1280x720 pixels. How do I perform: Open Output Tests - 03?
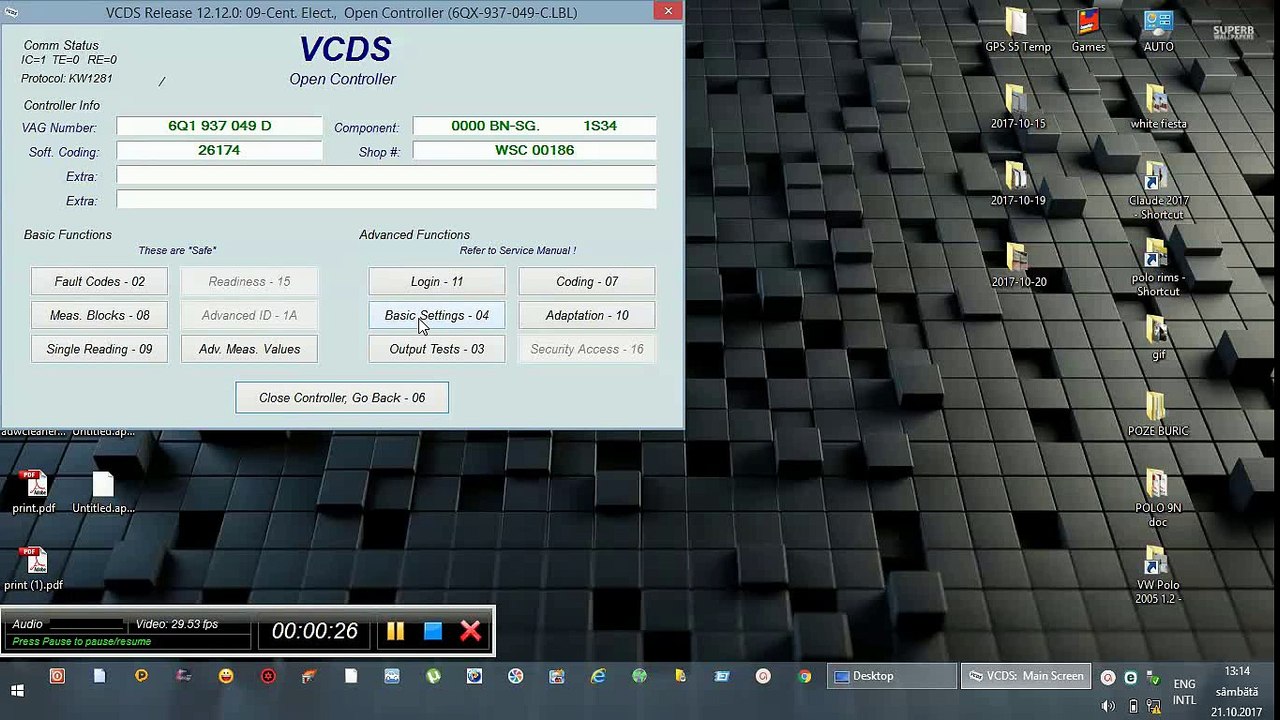click(437, 350)
